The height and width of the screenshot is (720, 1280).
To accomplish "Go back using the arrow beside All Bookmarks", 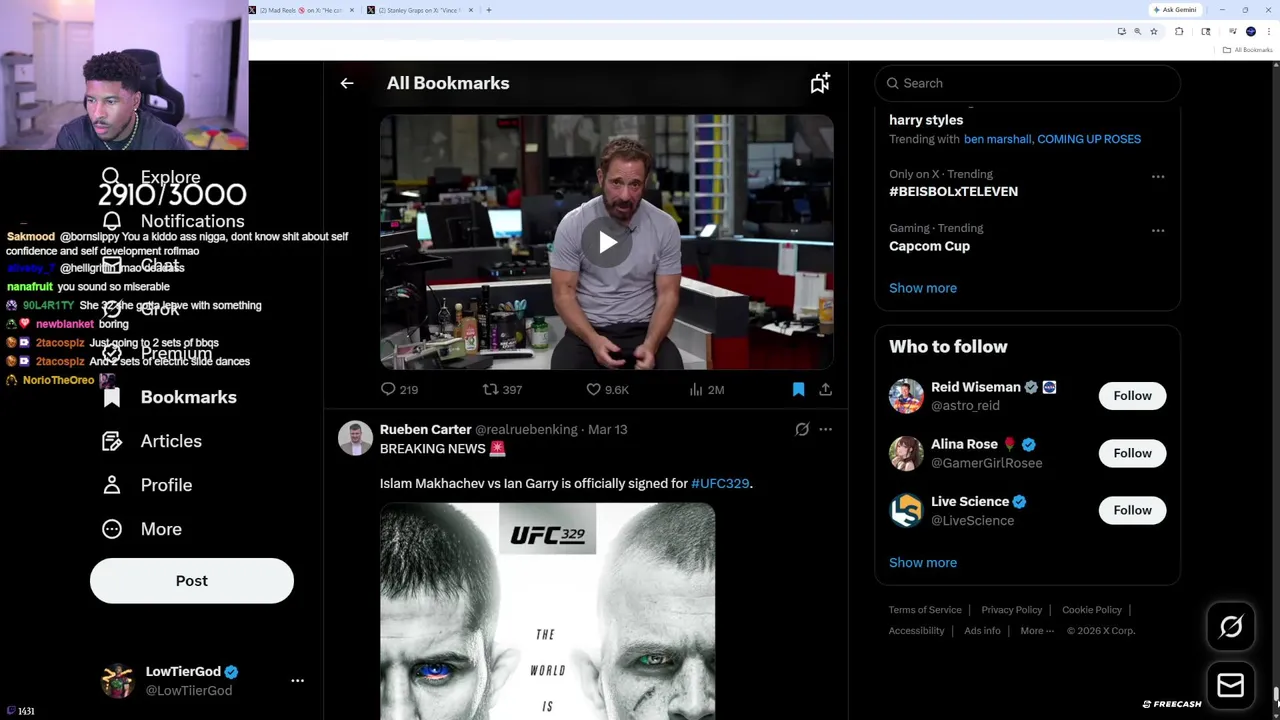I will pos(347,83).
